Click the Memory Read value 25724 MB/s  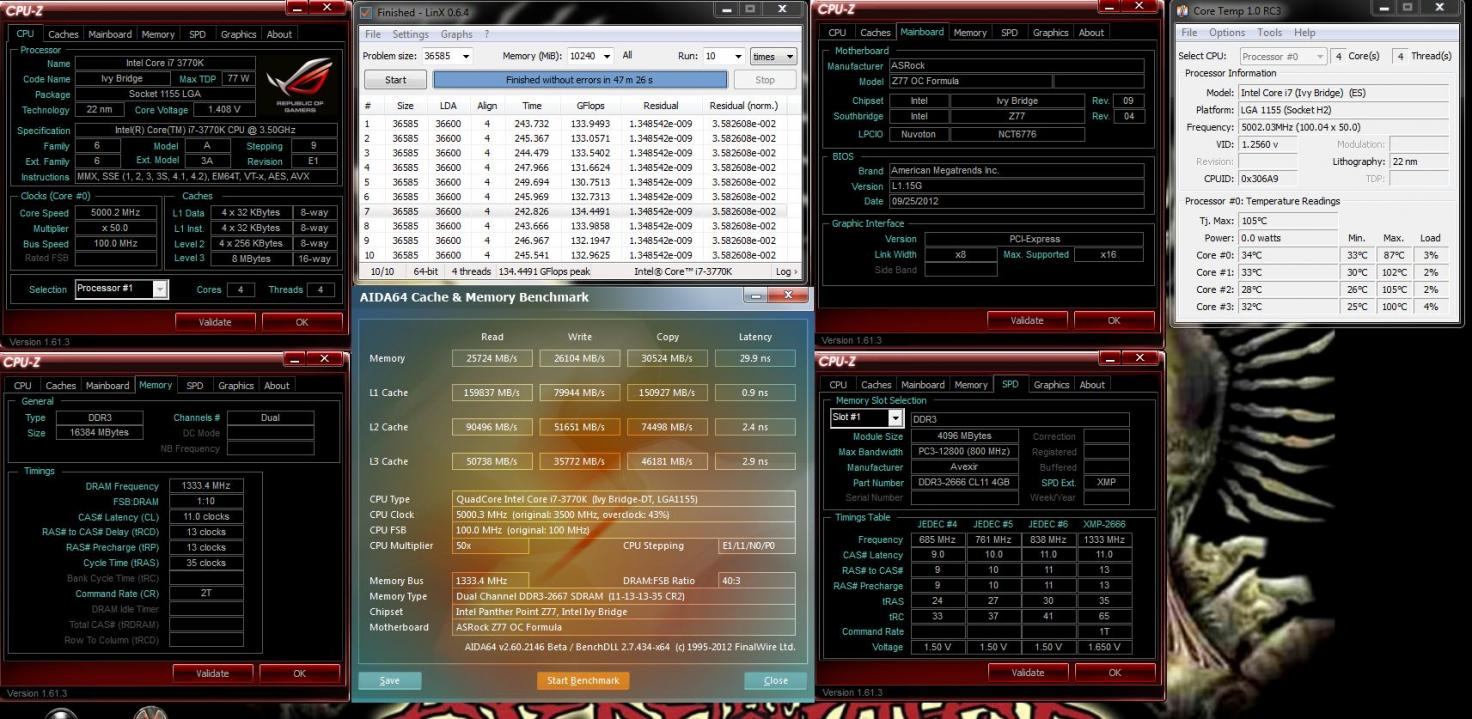(492, 358)
